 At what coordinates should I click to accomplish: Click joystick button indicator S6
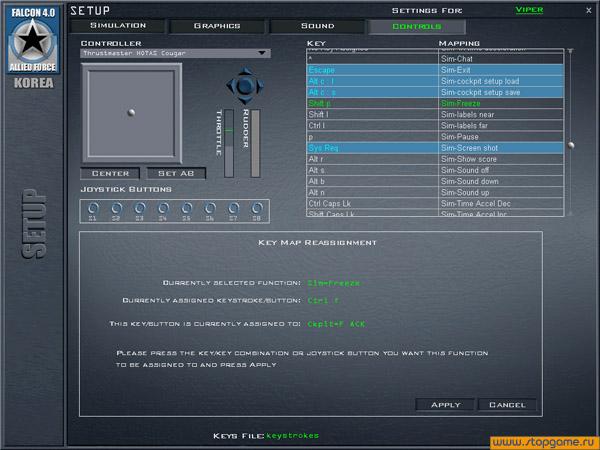(210, 208)
